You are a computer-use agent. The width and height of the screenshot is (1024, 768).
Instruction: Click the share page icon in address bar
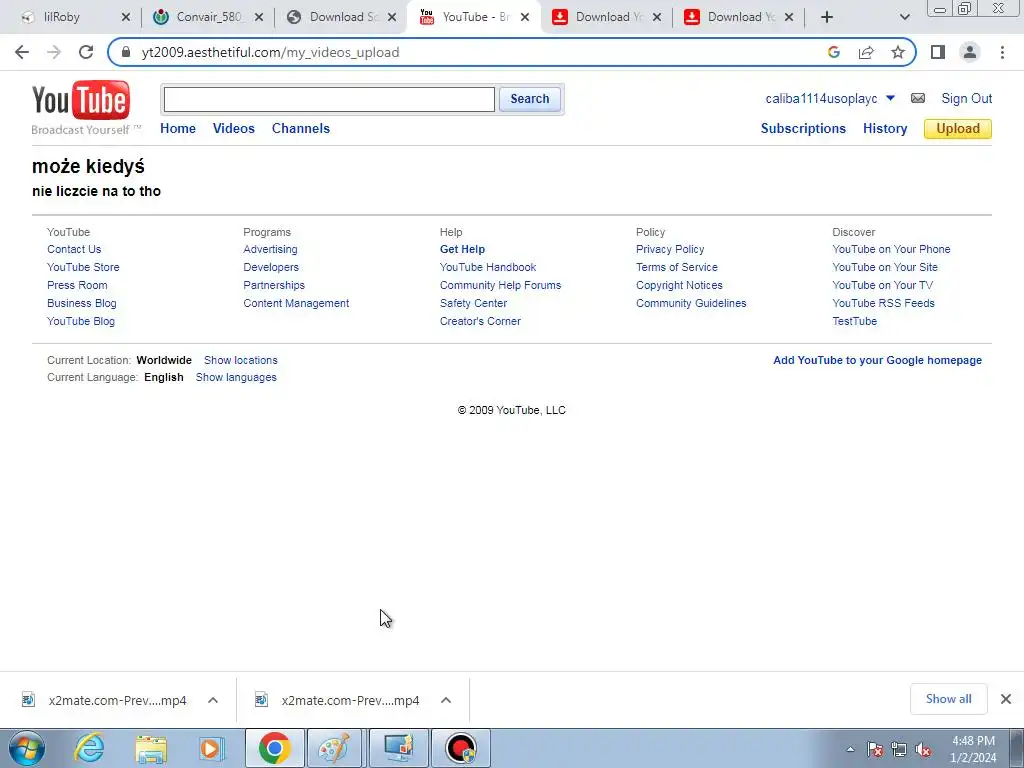click(x=866, y=52)
